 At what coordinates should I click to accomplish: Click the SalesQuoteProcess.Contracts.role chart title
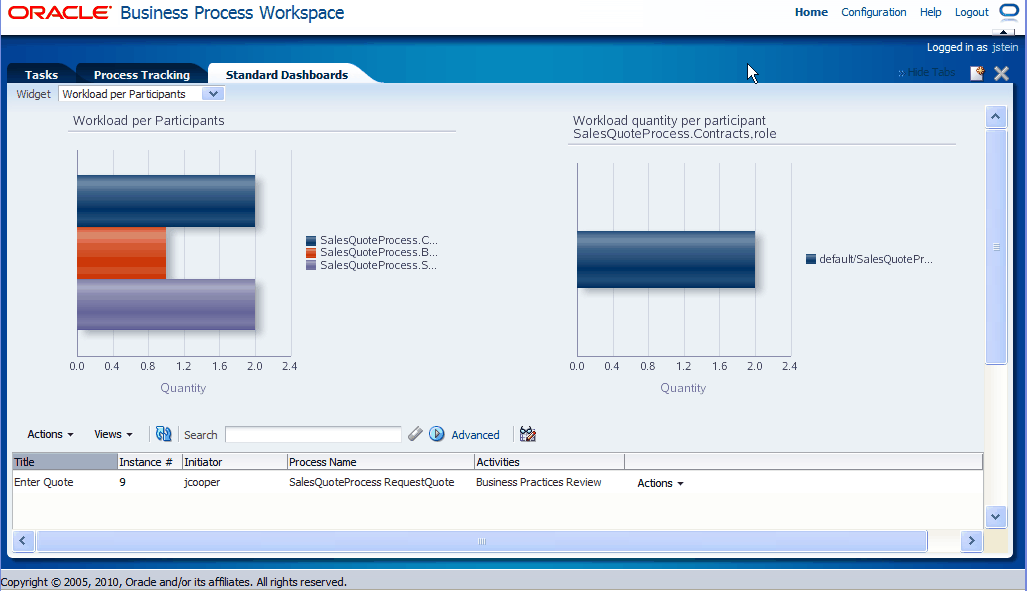pos(675,127)
